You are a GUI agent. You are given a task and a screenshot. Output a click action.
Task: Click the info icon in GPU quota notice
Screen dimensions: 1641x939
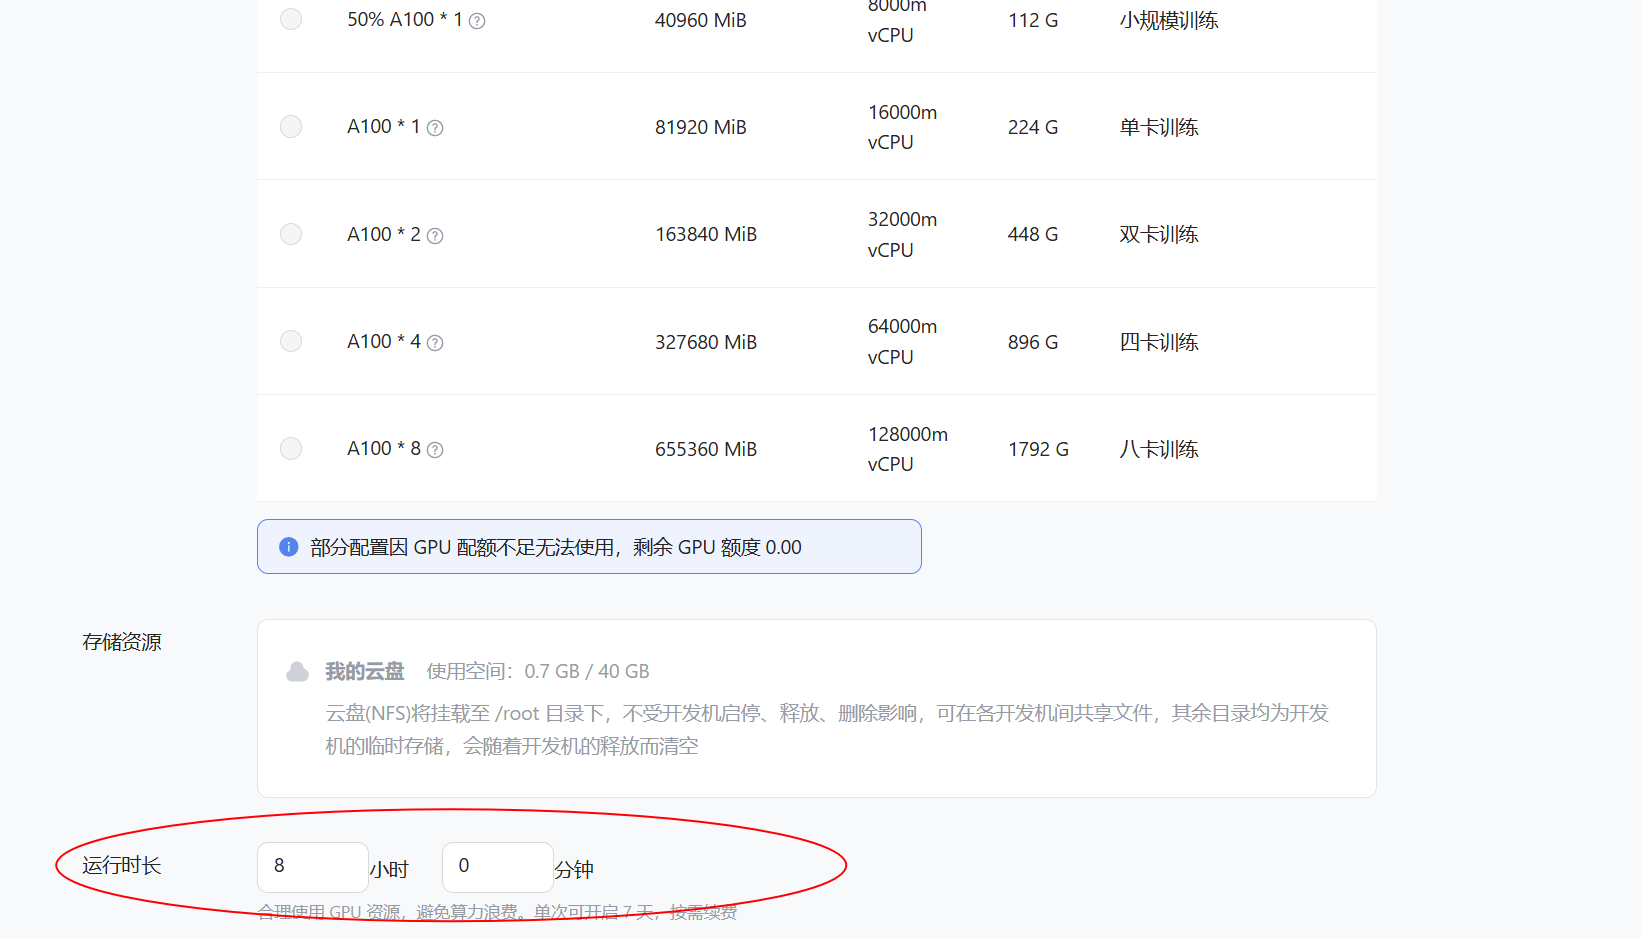coord(289,546)
